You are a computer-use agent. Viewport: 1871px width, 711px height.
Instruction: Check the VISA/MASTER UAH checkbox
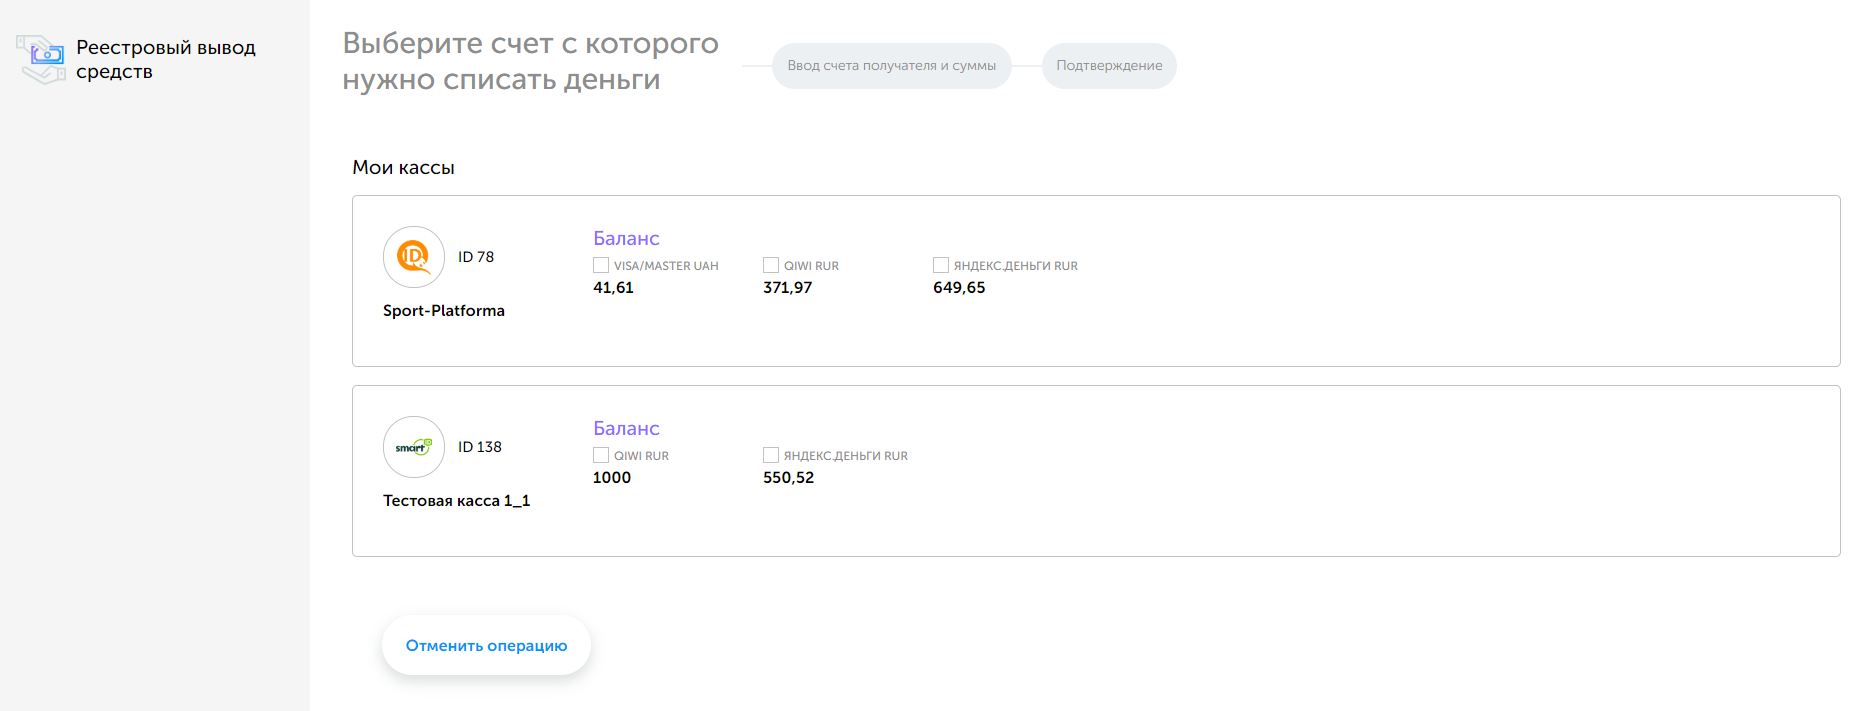click(601, 265)
